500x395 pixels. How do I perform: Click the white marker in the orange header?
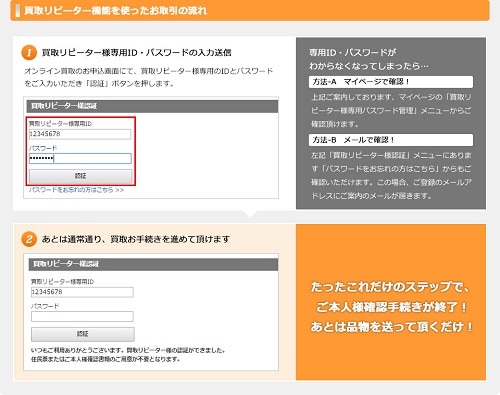click(17, 11)
